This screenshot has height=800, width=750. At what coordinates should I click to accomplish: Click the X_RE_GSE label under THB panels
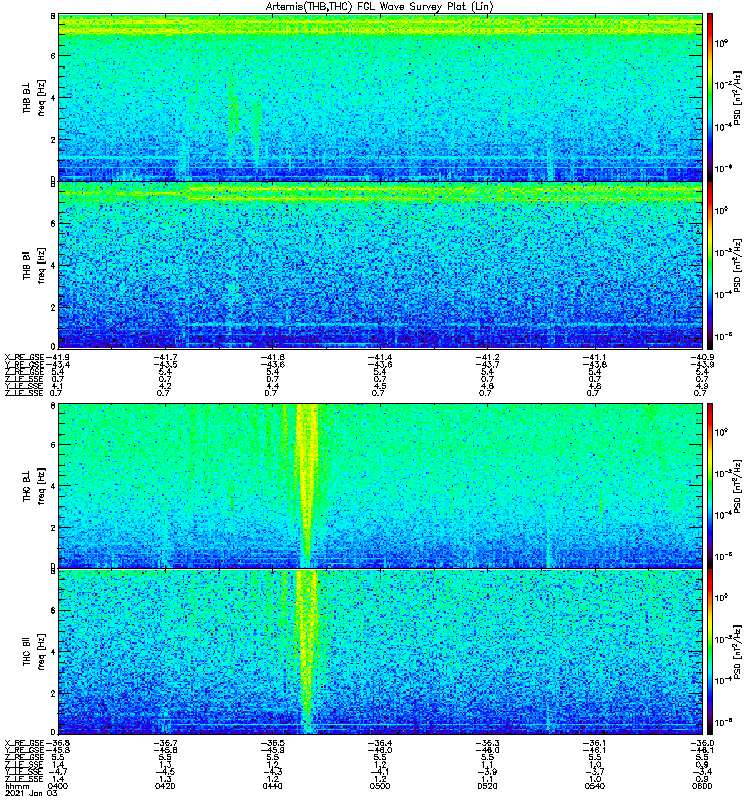24,357
